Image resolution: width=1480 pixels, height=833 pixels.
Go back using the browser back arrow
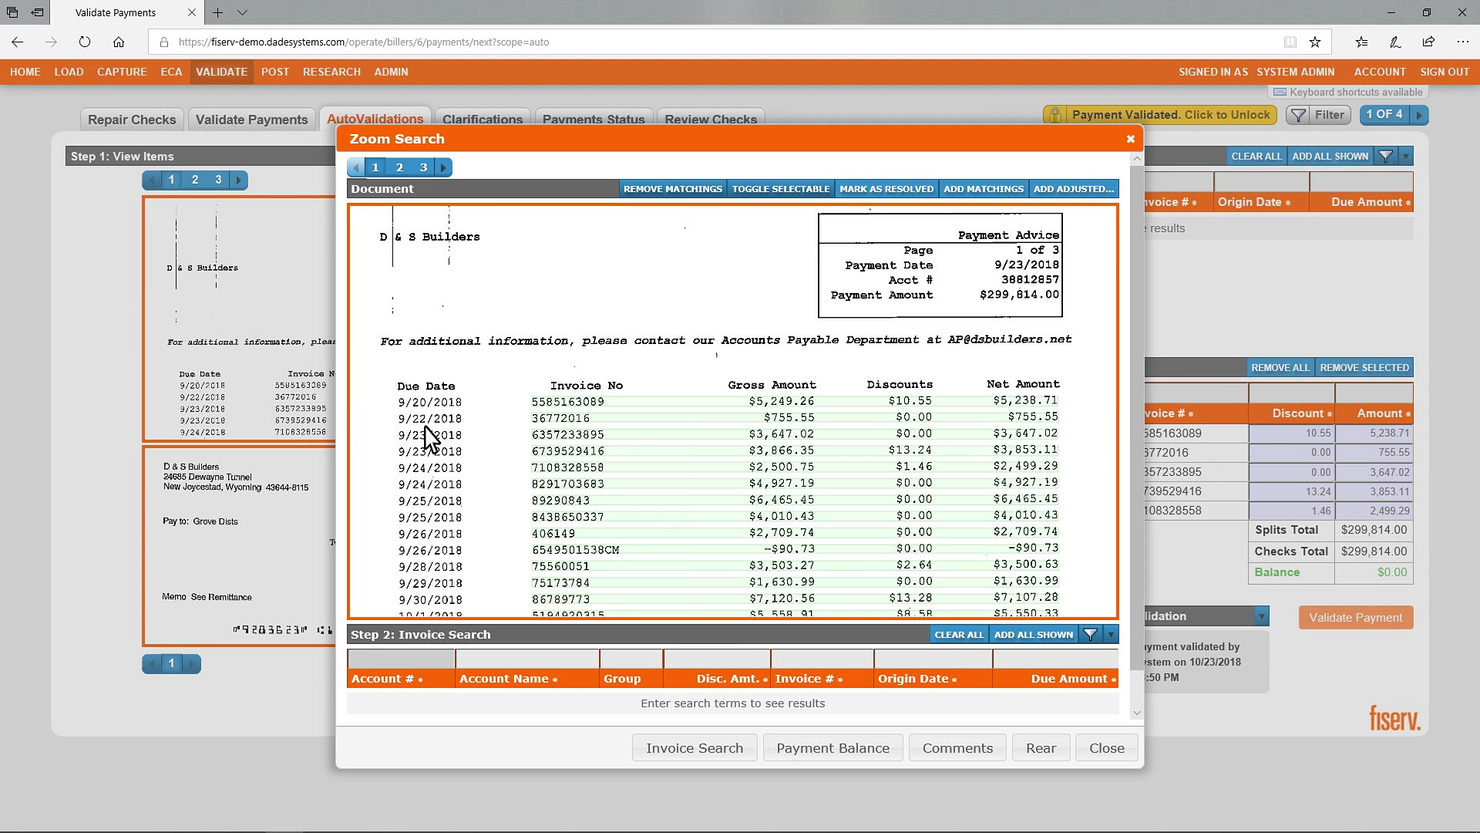(x=16, y=42)
